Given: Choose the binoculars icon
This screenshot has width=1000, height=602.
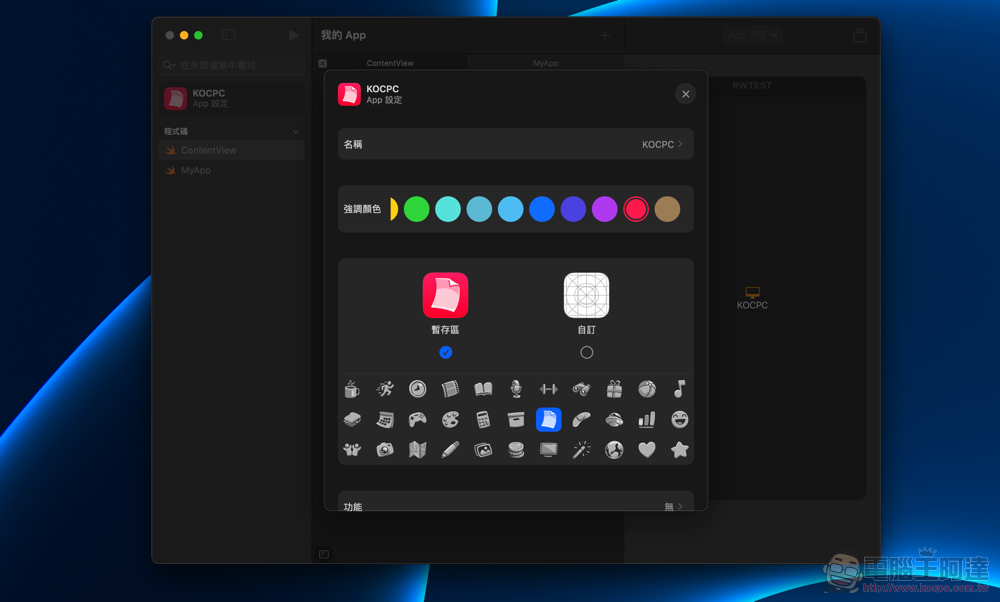Looking at the screenshot, I should point(581,389).
